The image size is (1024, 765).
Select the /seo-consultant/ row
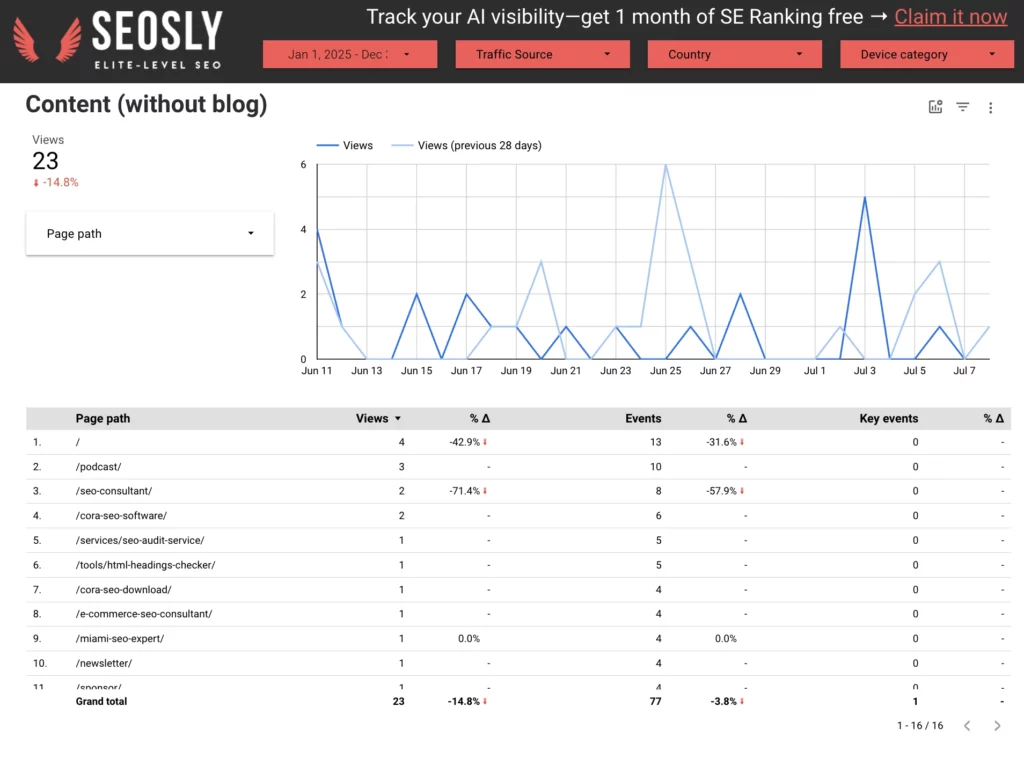[x=519, y=491]
